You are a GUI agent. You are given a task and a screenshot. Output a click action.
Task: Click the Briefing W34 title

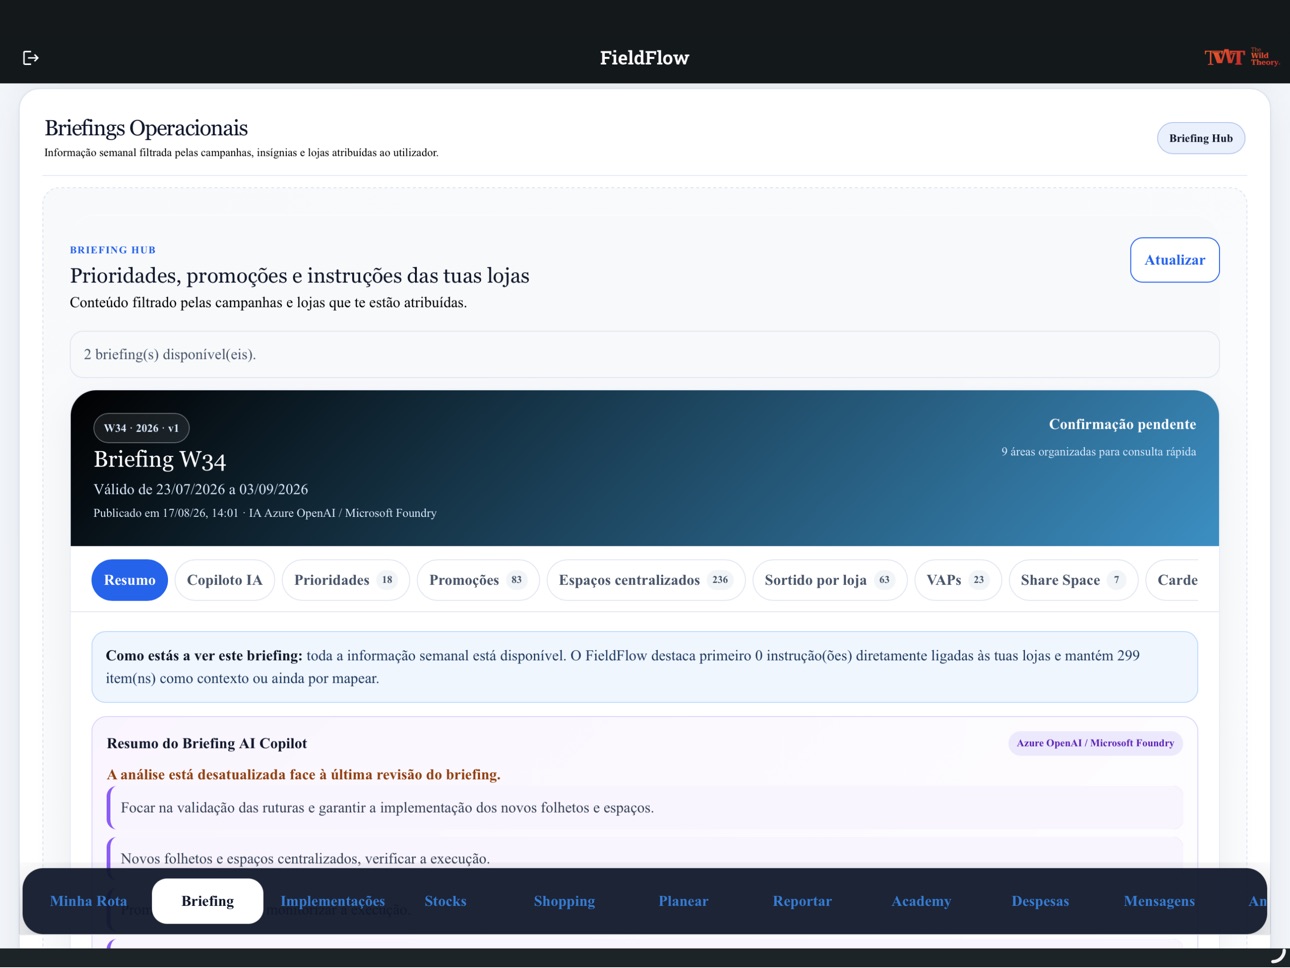(x=160, y=459)
